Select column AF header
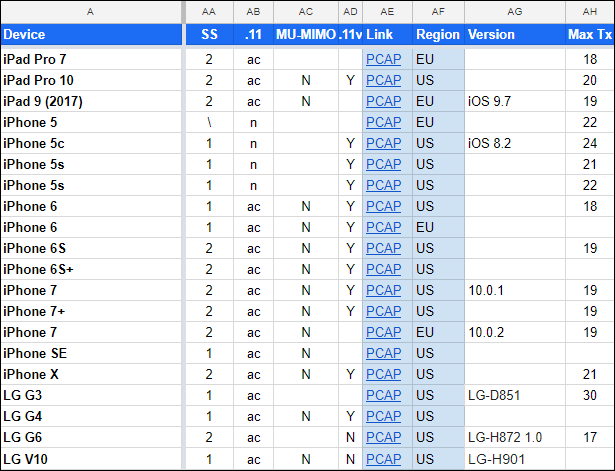The width and height of the screenshot is (615, 471). pos(439,12)
